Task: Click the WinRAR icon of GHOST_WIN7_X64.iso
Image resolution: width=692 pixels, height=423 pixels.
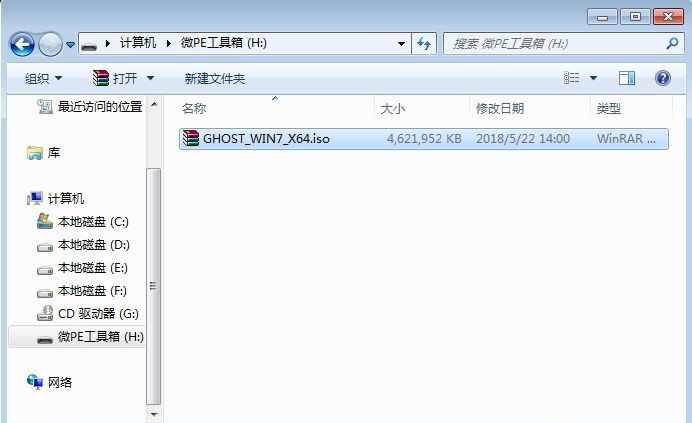Action: [x=191, y=138]
